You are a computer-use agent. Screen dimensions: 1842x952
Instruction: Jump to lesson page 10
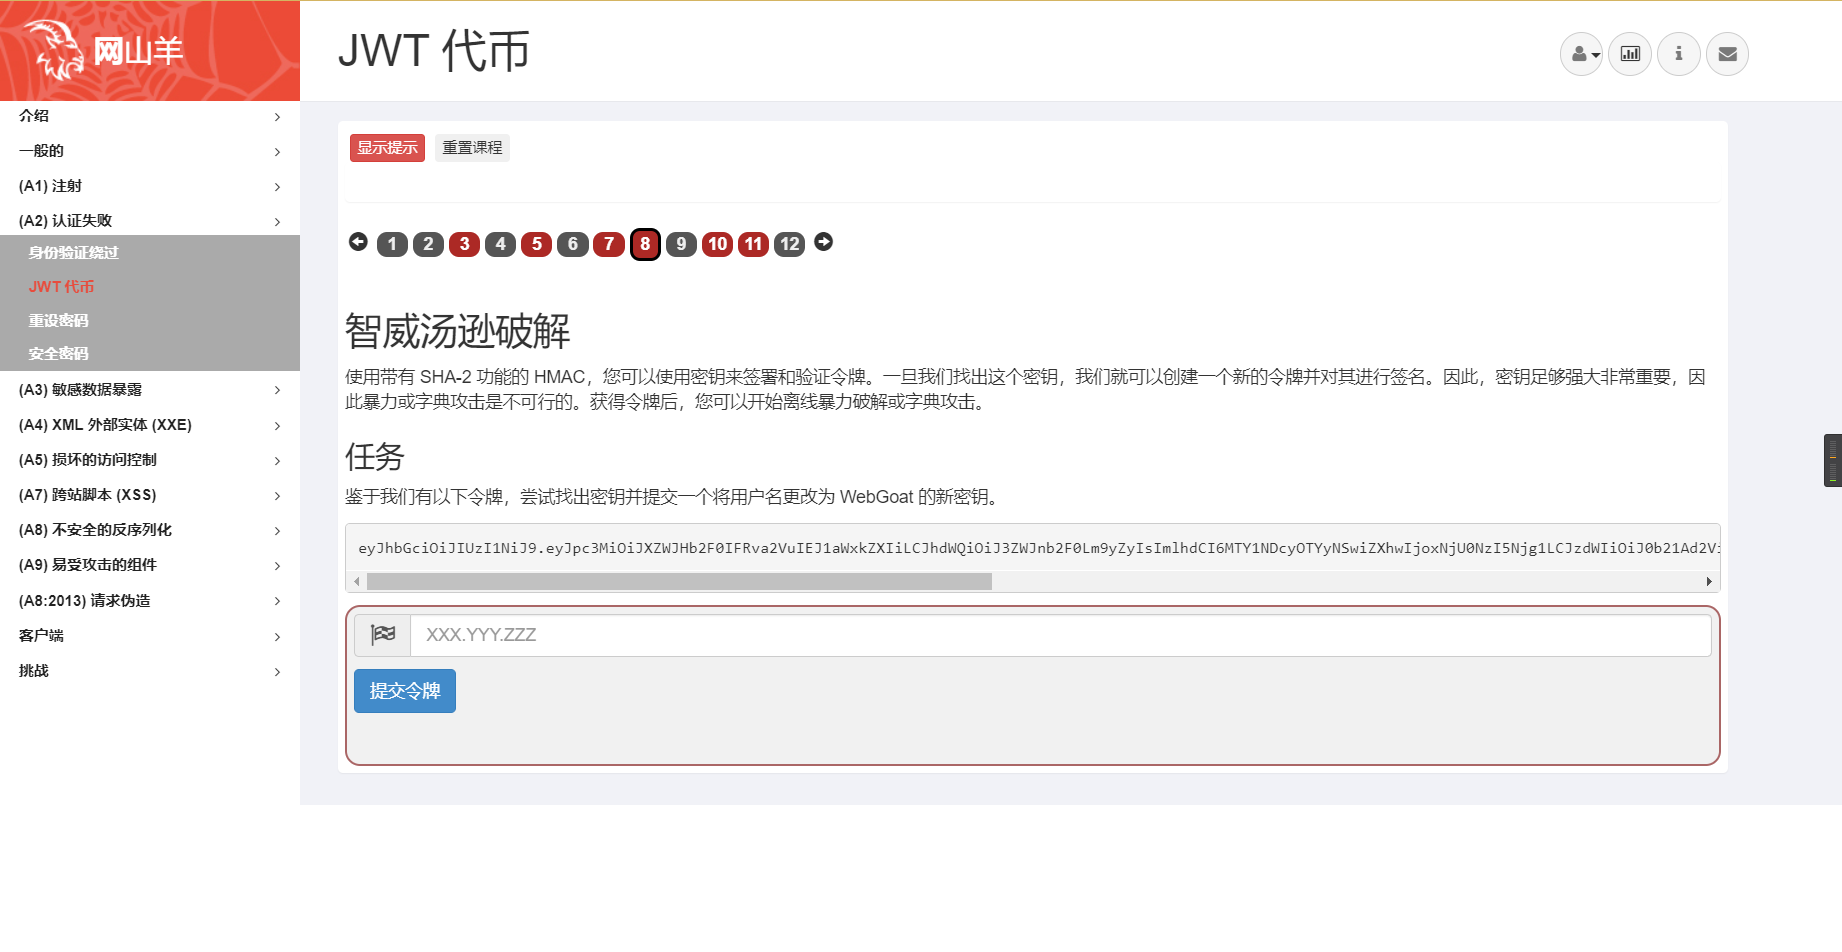point(717,244)
